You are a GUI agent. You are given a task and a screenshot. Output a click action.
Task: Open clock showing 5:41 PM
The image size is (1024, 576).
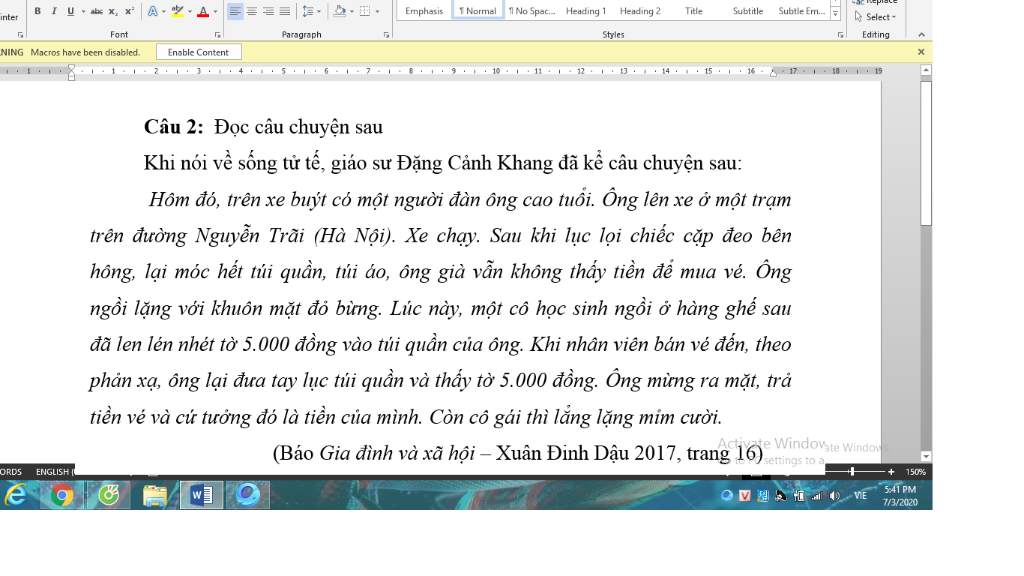coord(900,496)
